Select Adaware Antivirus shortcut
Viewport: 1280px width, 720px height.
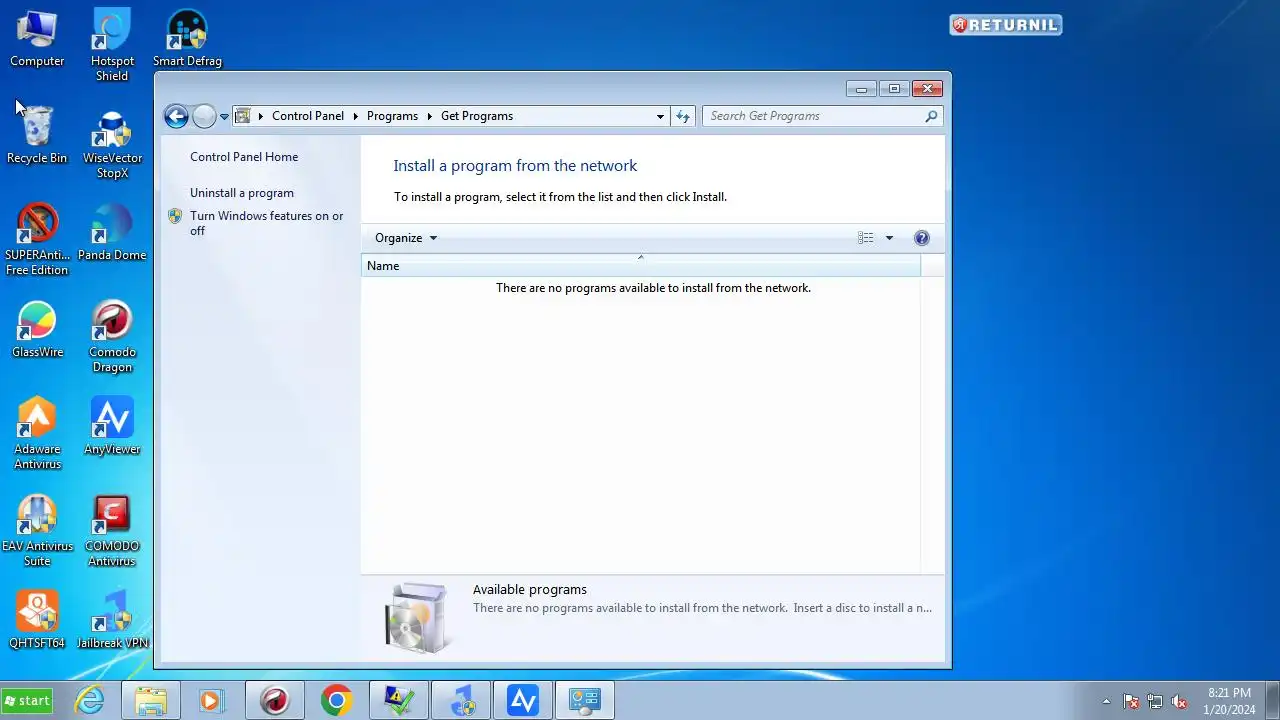pos(37,434)
